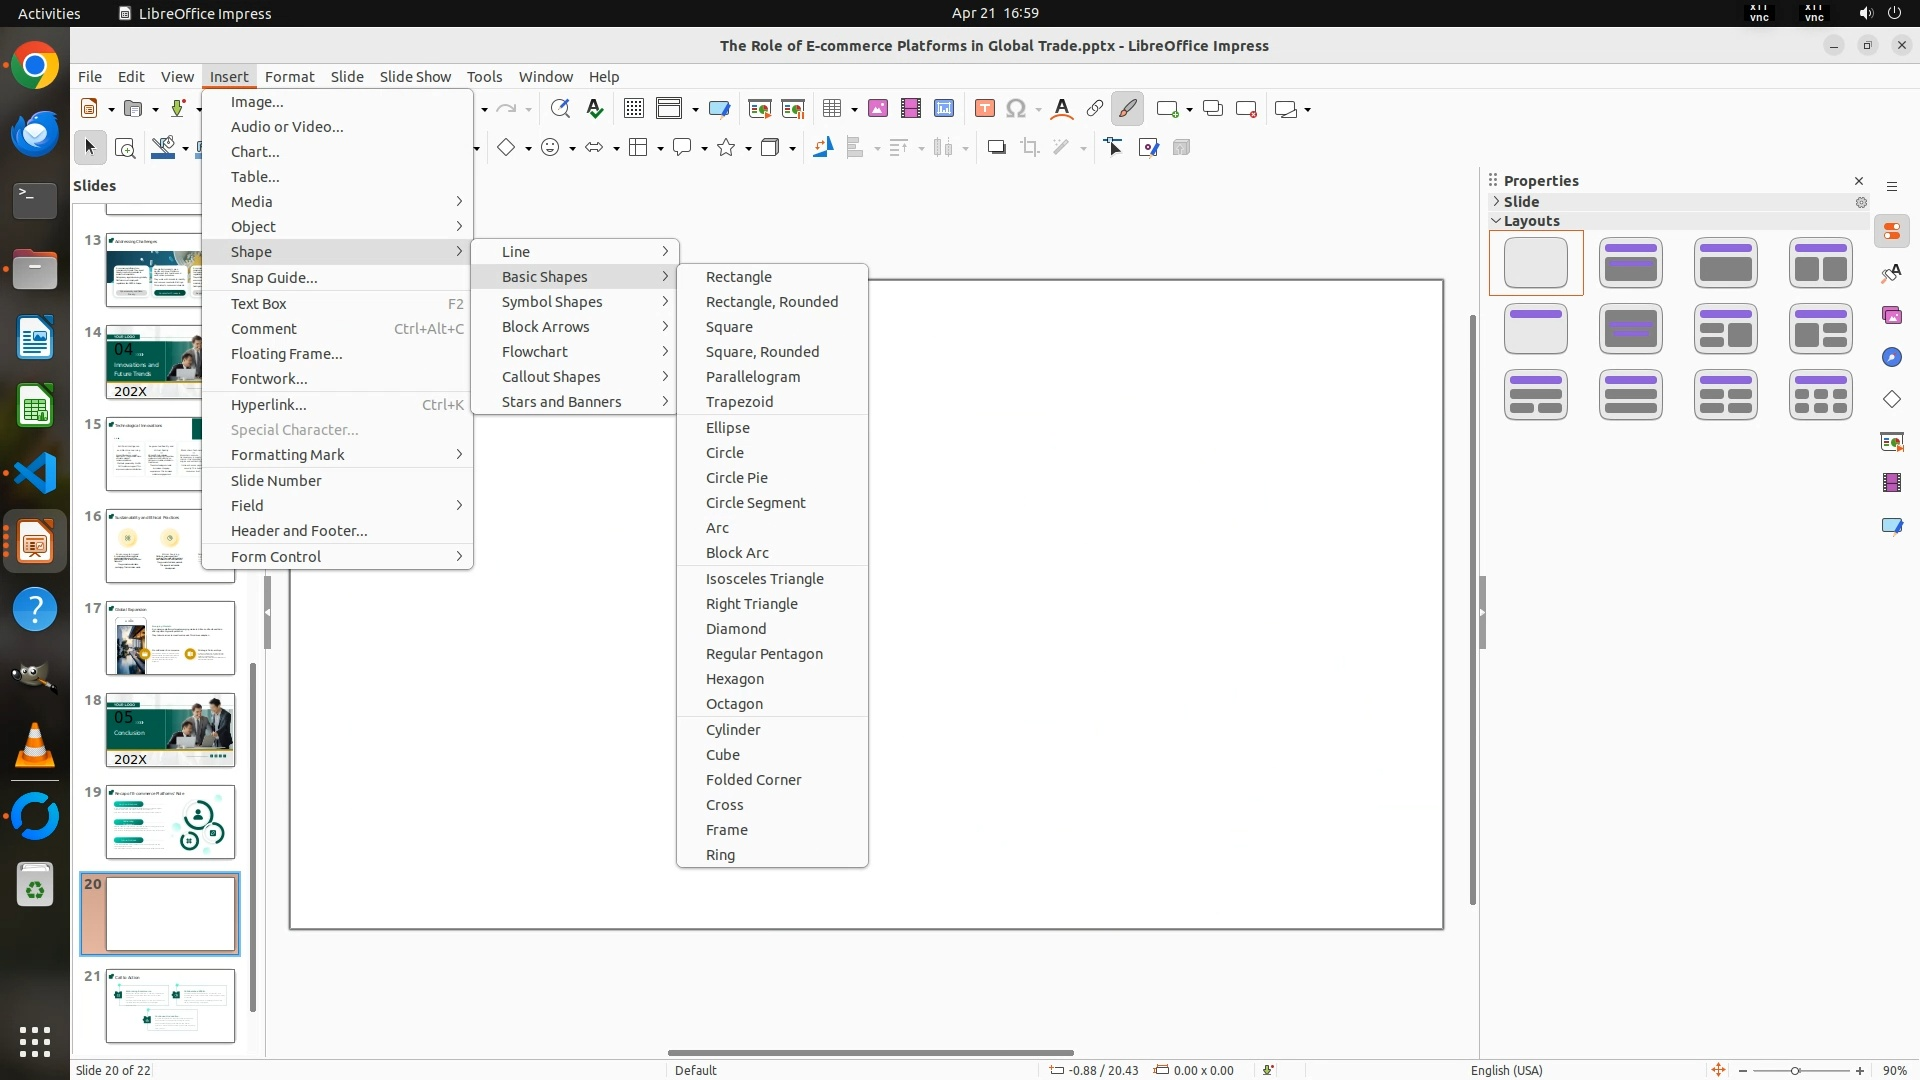
Task: Click the Insert Image toolbar icon
Action: (878, 109)
